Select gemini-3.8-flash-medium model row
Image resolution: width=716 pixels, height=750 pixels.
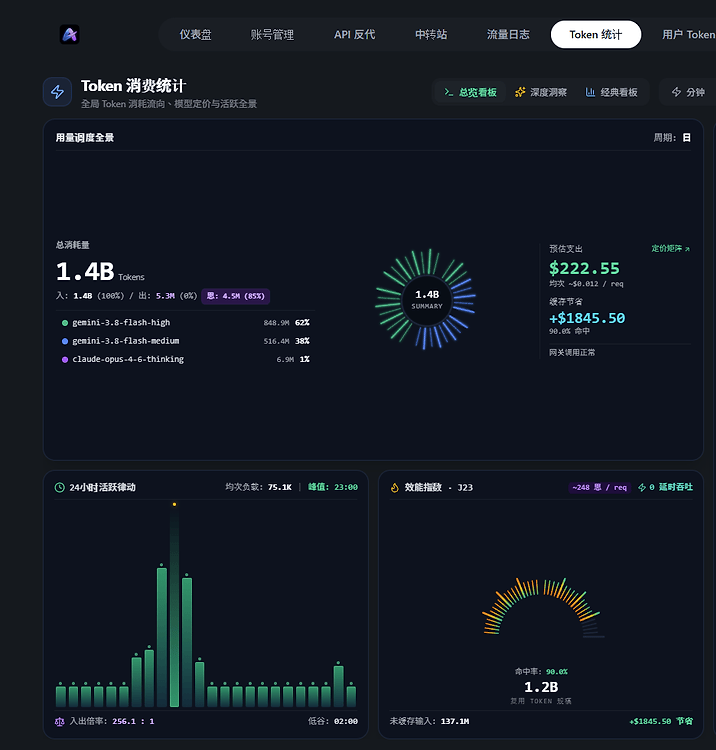click(x=186, y=341)
